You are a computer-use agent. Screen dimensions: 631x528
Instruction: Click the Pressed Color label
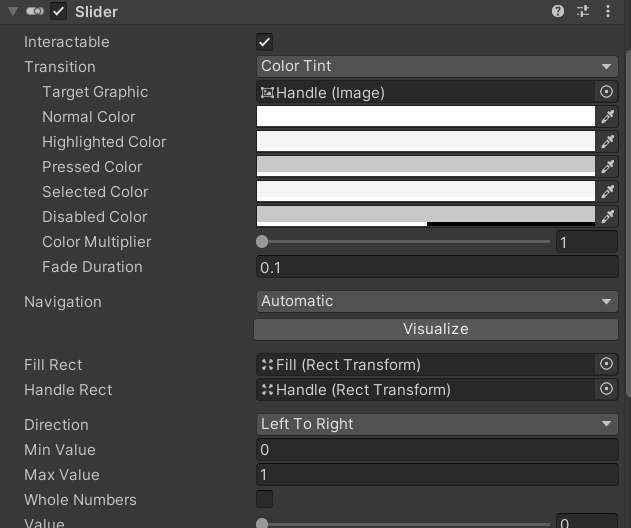click(x=92, y=167)
